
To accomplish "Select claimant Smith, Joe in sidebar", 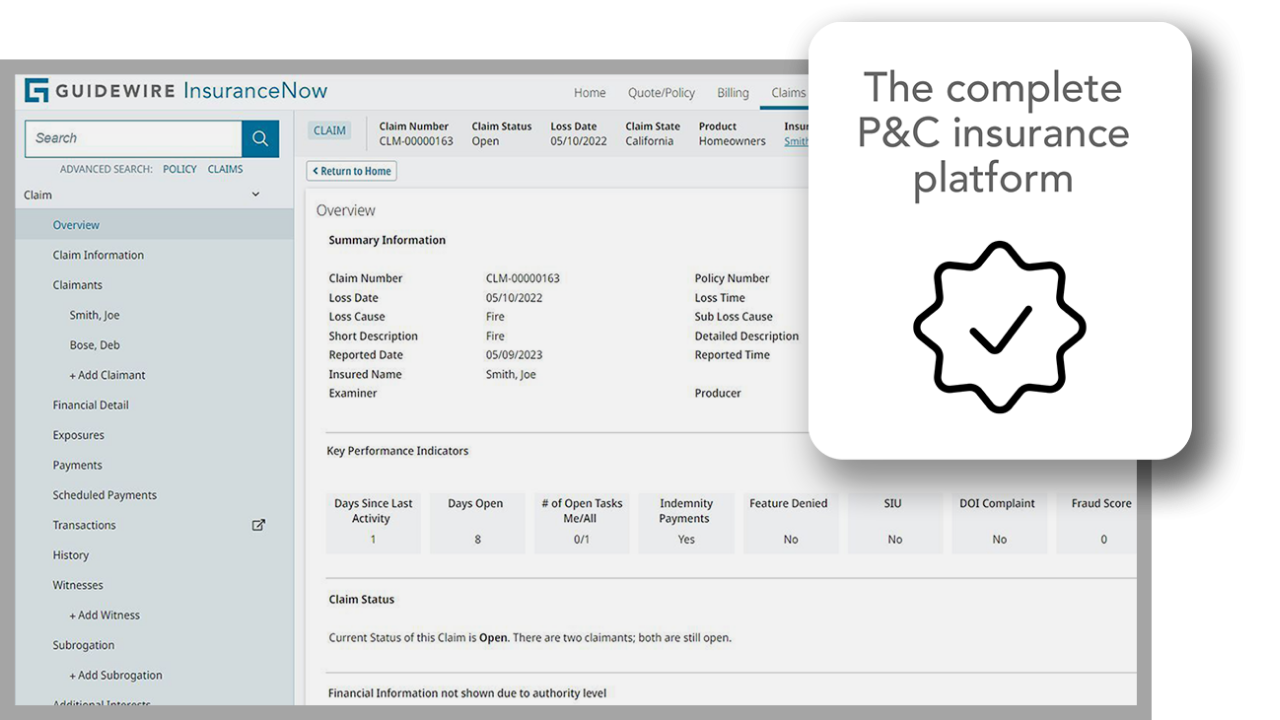I will [94, 315].
